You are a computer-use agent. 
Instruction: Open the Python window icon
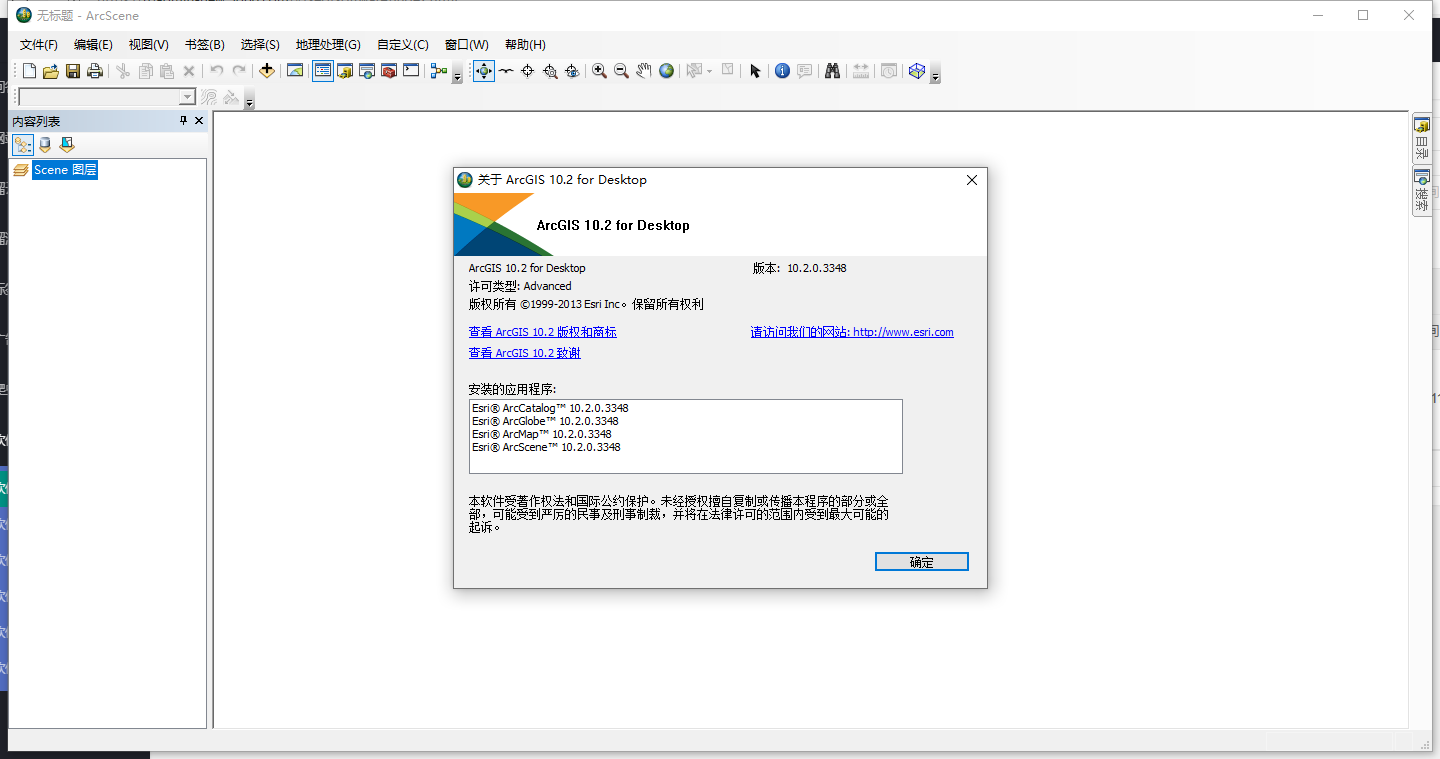(x=411, y=71)
